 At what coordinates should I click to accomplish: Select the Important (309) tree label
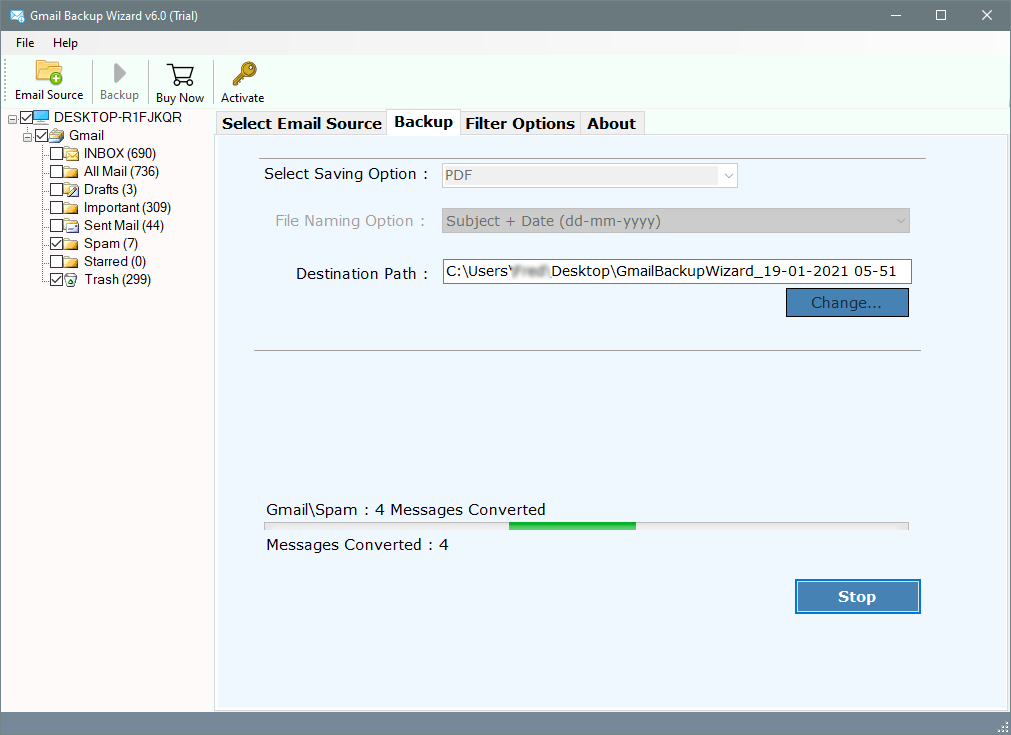127,208
